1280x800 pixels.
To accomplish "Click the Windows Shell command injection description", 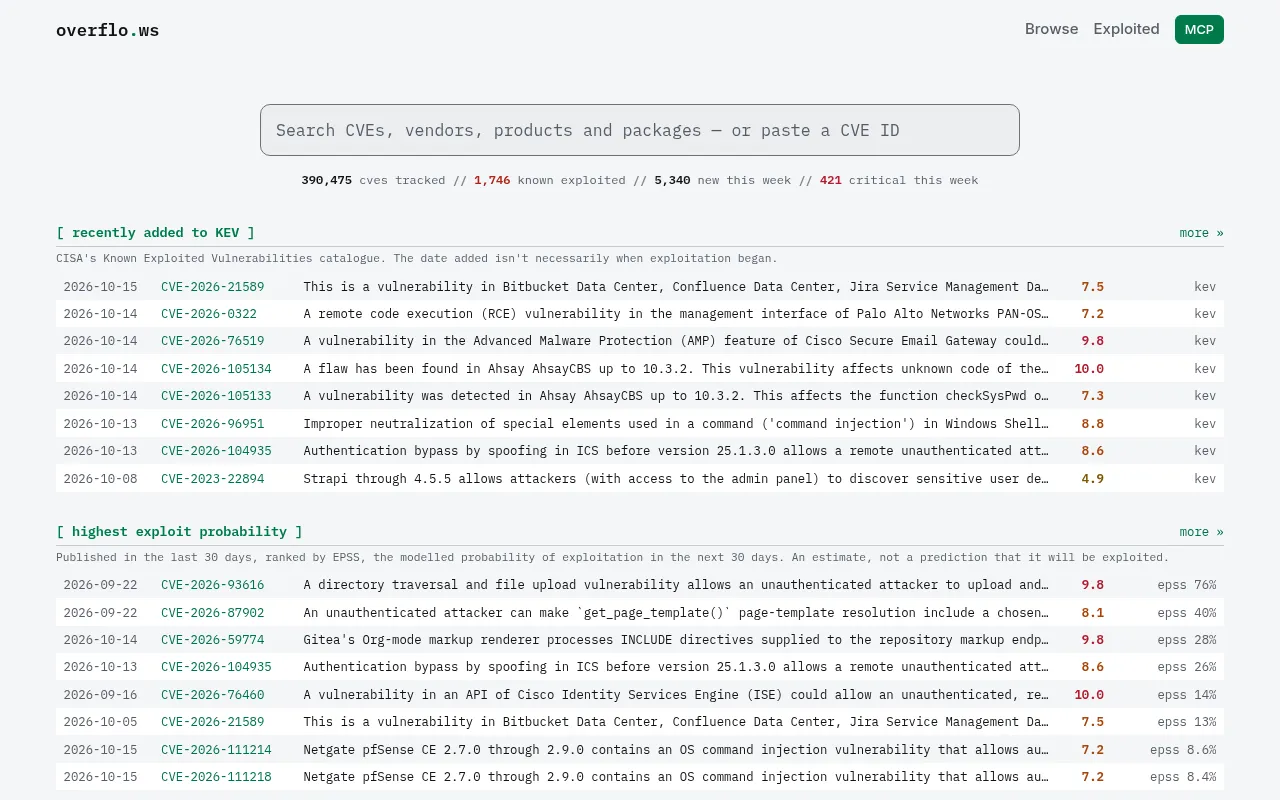I will click(676, 424).
